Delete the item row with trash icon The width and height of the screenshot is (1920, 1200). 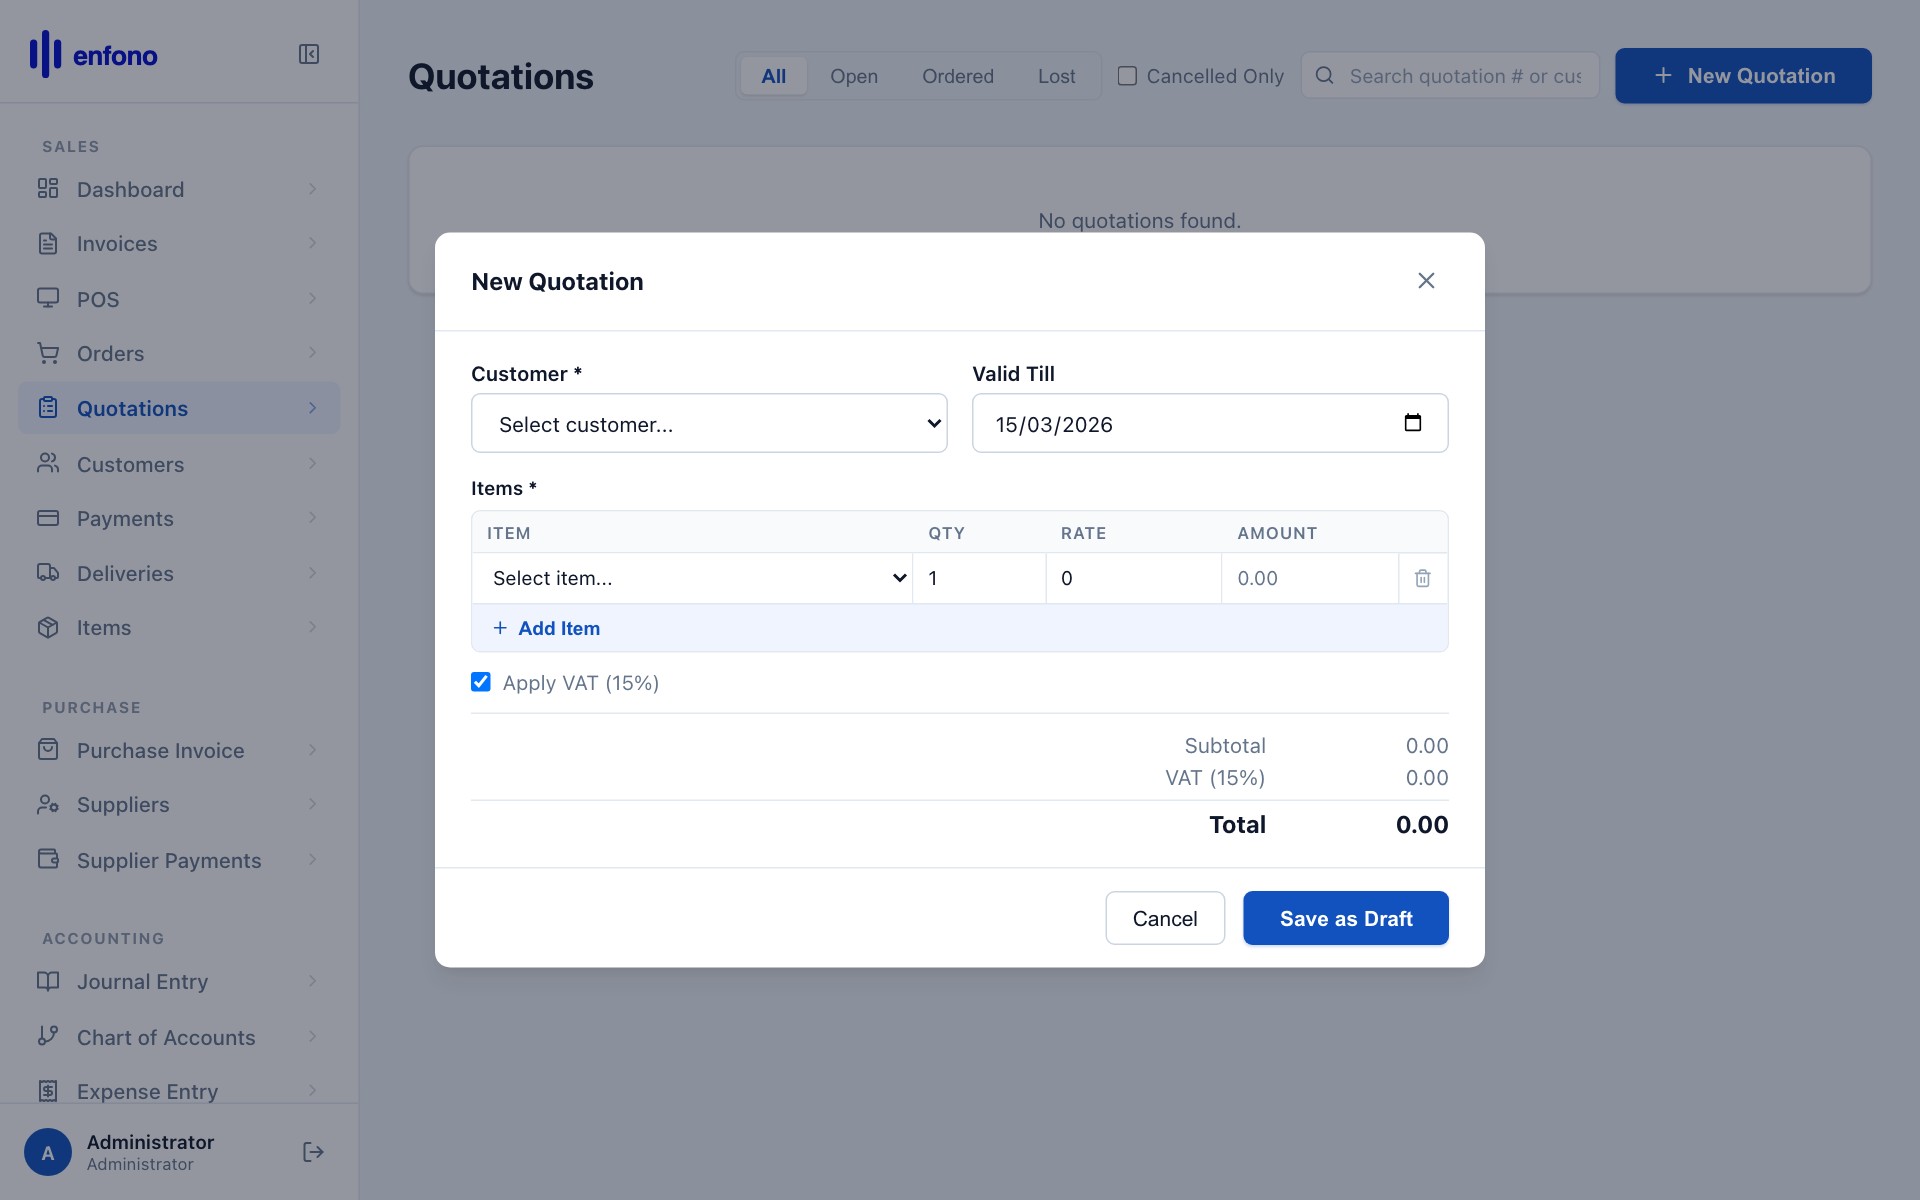(1422, 578)
